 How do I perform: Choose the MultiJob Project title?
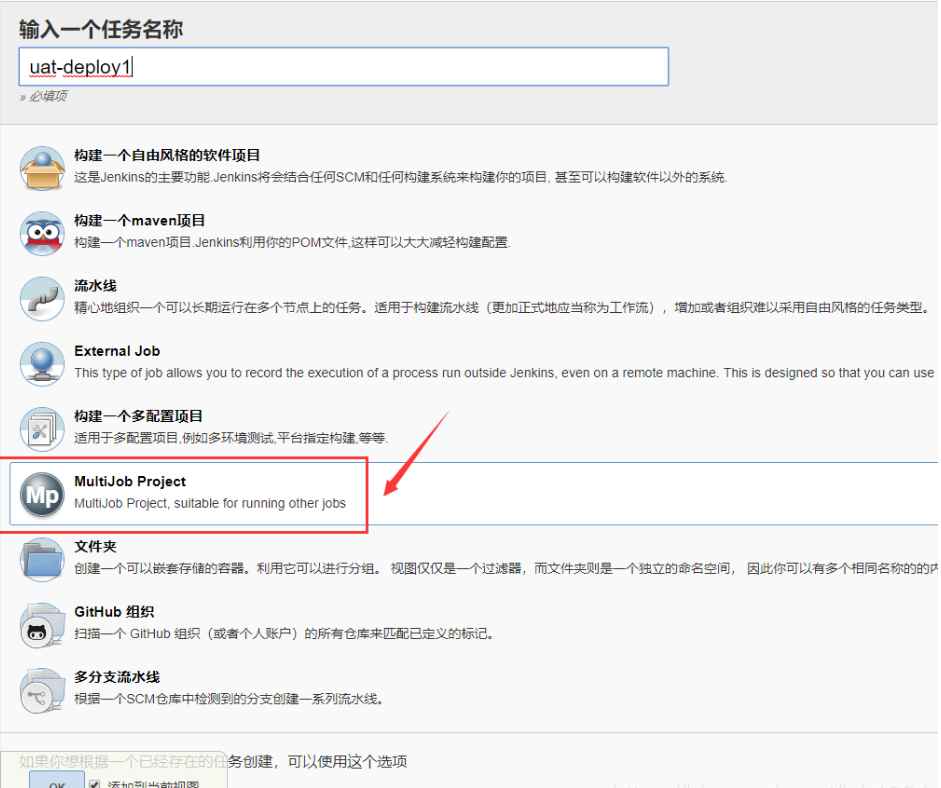coord(130,481)
